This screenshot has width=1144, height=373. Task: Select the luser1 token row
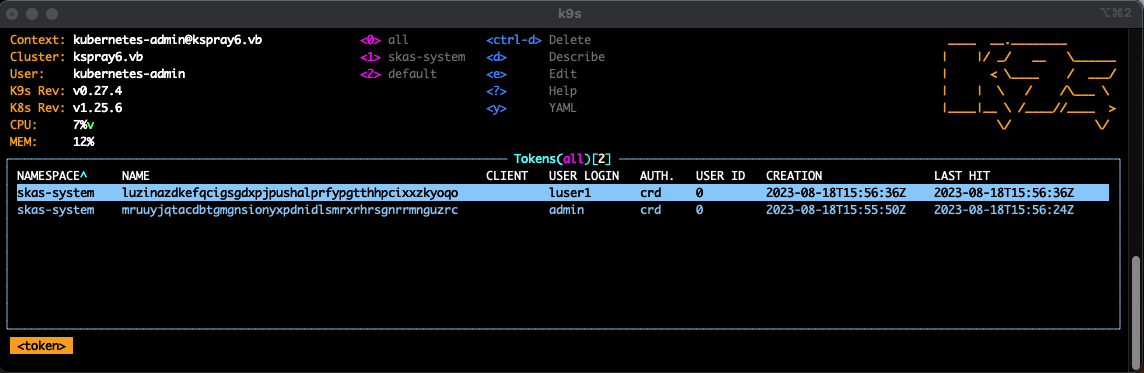point(562,193)
